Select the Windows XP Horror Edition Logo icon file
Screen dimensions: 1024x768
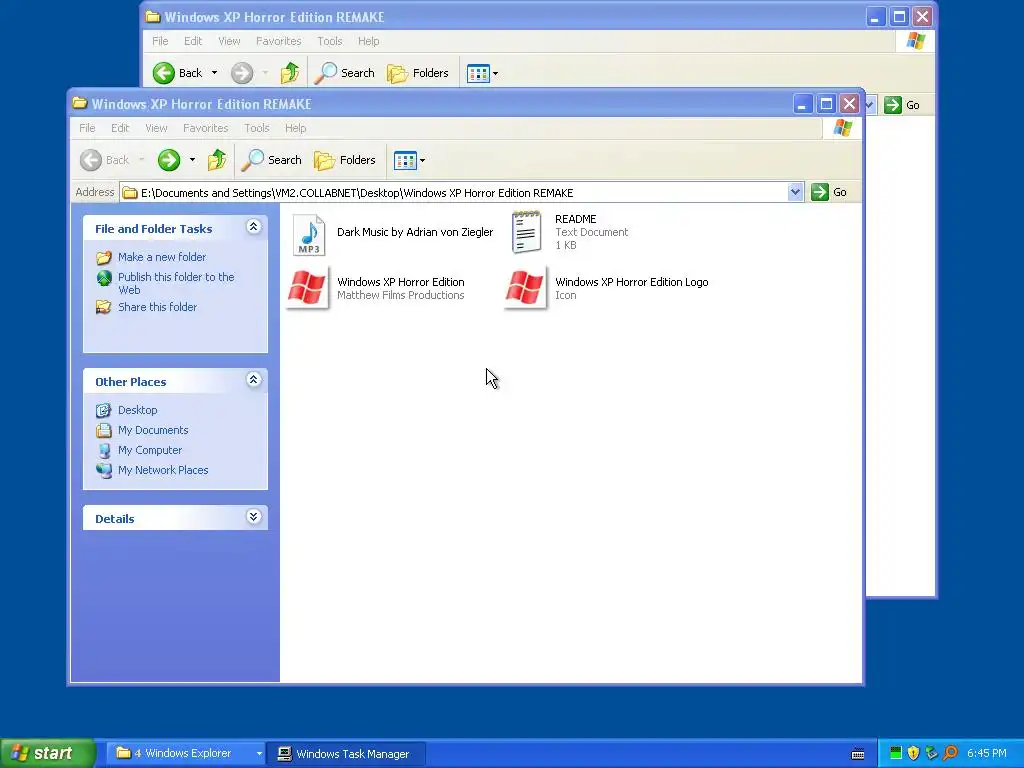(x=524, y=287)
